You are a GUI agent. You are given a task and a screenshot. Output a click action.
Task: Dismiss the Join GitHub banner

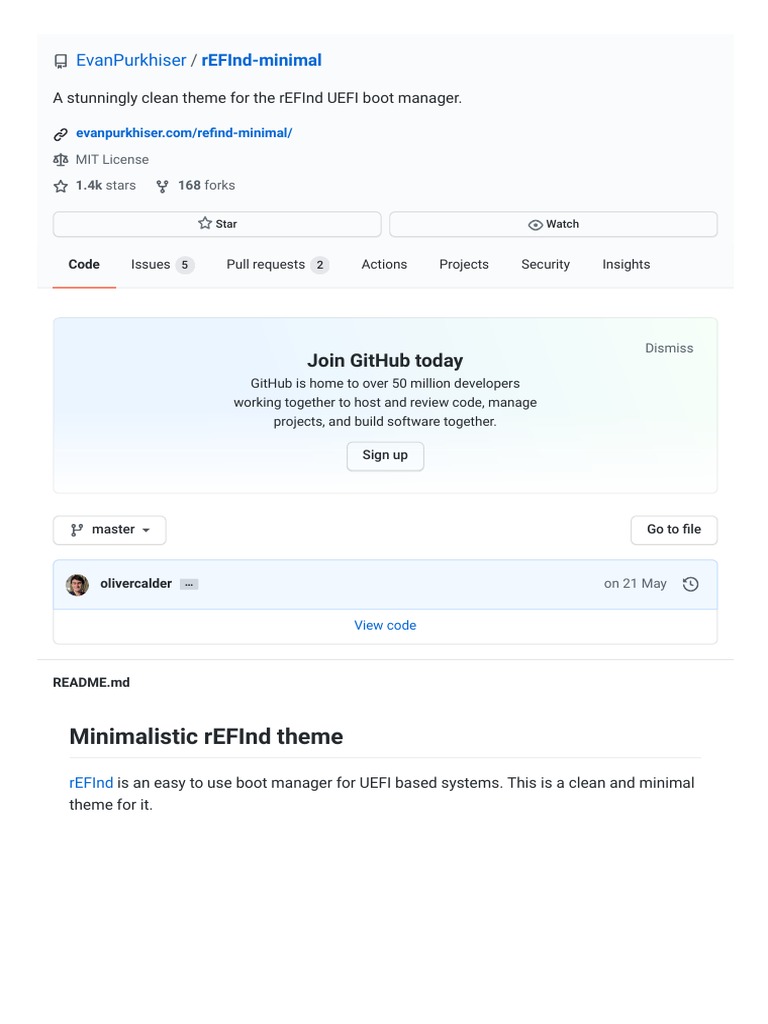669,348
